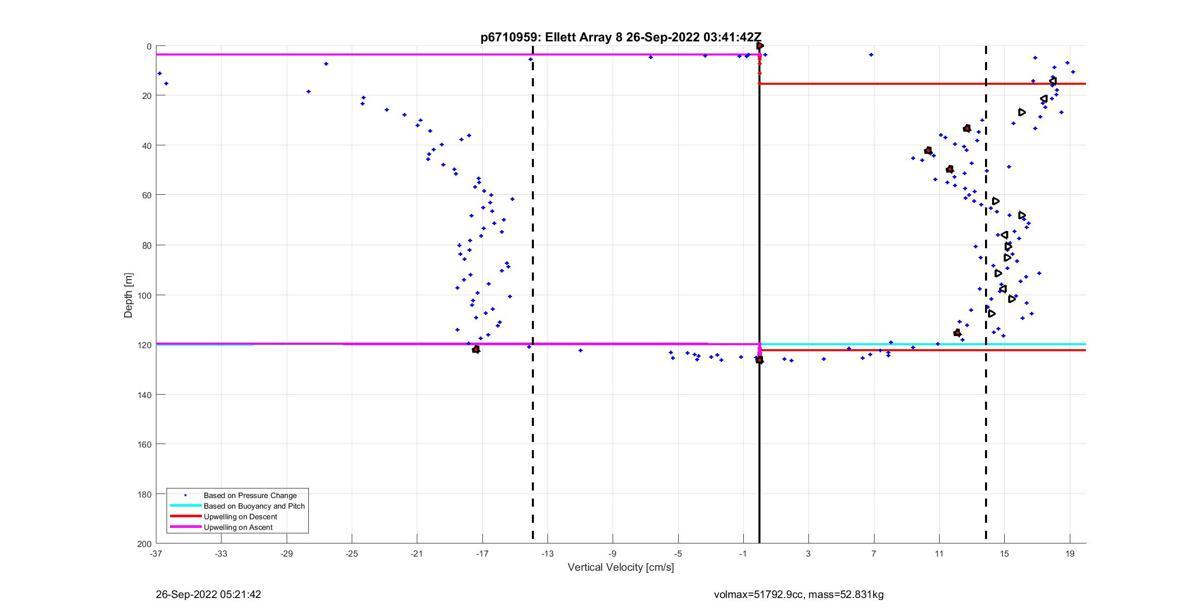Click the red line sample in the legend
The height and width of the screenshot is (611, 1200).
click(x=185, y=516)
